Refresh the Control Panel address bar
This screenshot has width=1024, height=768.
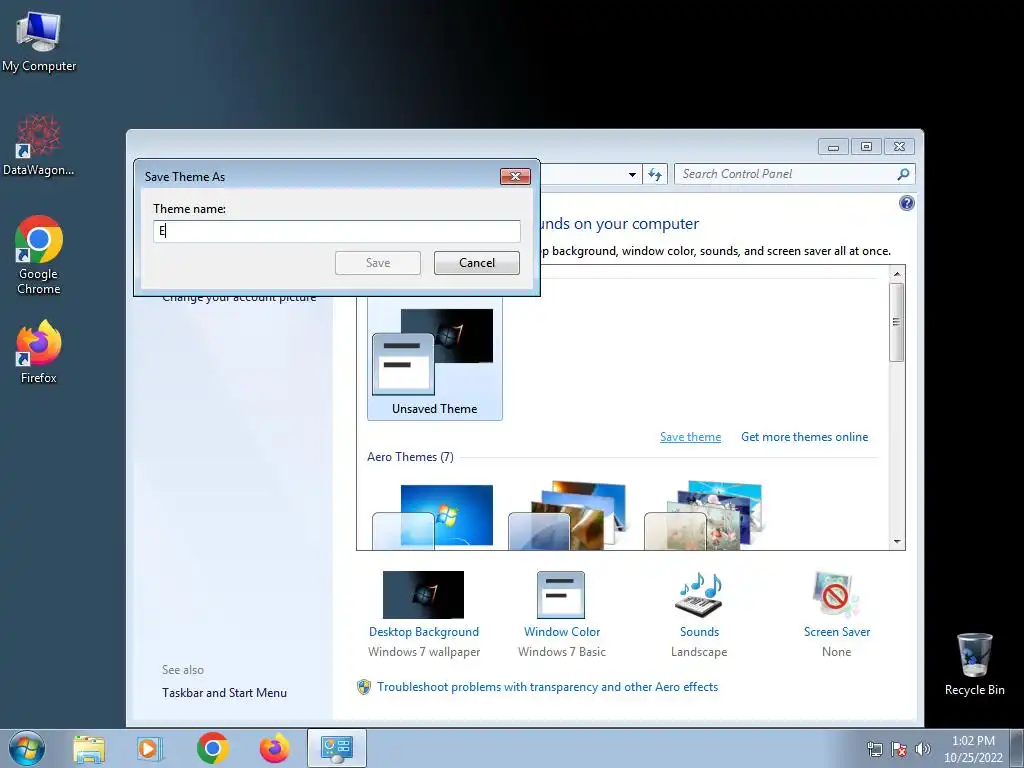point(655,174)
